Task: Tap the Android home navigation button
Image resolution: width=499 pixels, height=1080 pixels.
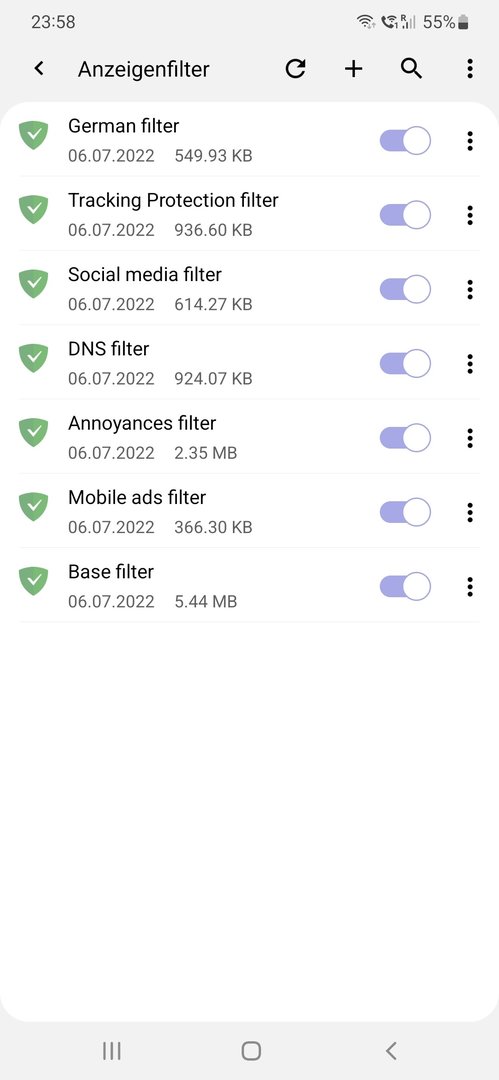Action: pyautogui.click(x=251, y=1050)
